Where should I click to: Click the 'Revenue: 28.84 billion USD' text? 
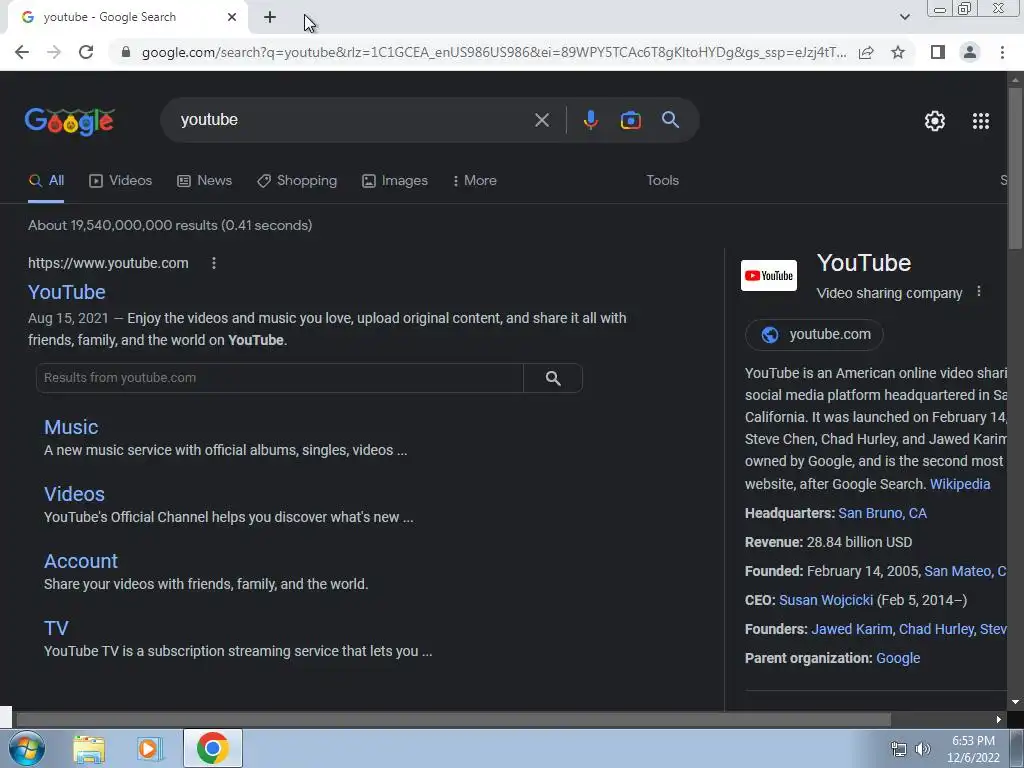tap(828, 542)
